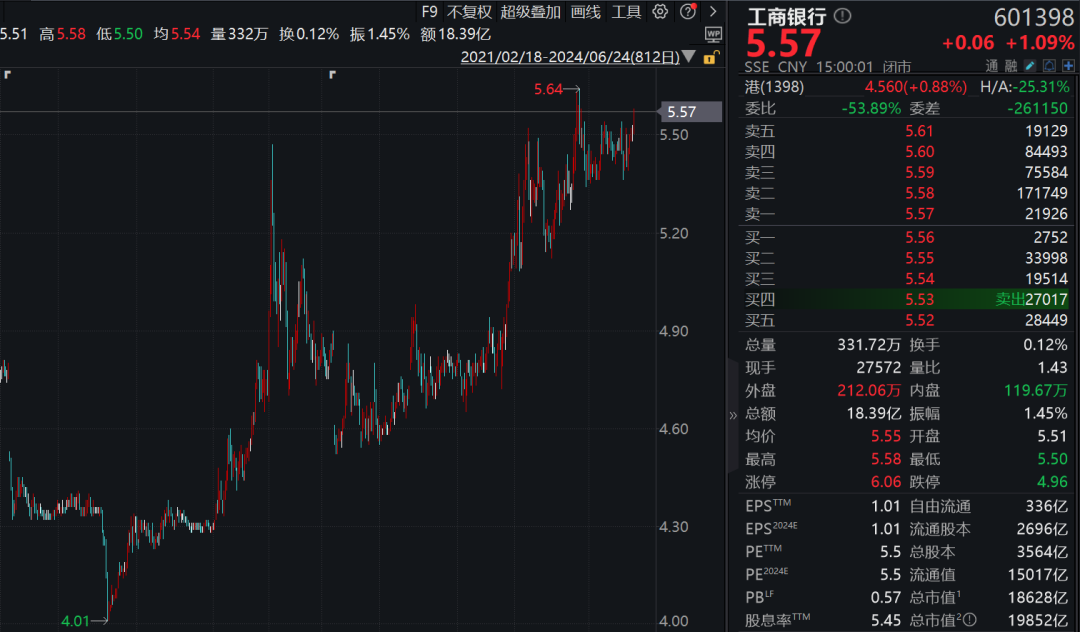Click the 委差 -261150 value
Screen dimensions: 1080x632
[x=1037, y=108]
